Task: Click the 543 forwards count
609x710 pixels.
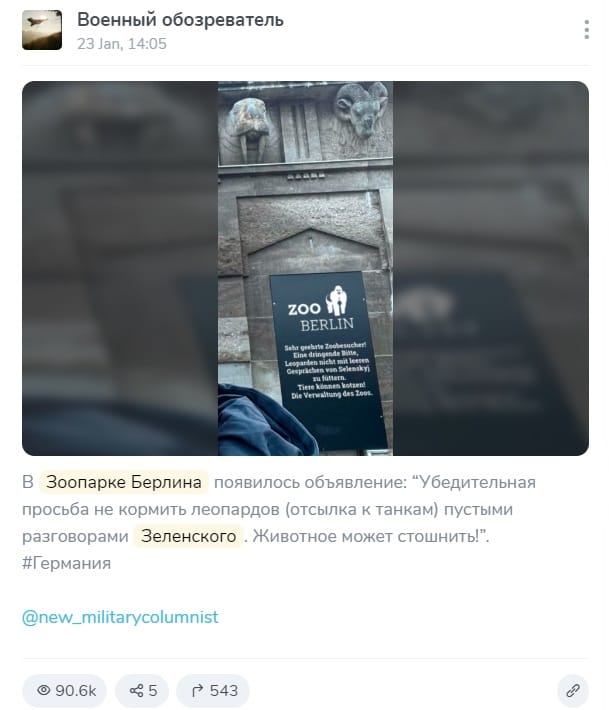Action: pyautogui.click(x=224, y=691)
